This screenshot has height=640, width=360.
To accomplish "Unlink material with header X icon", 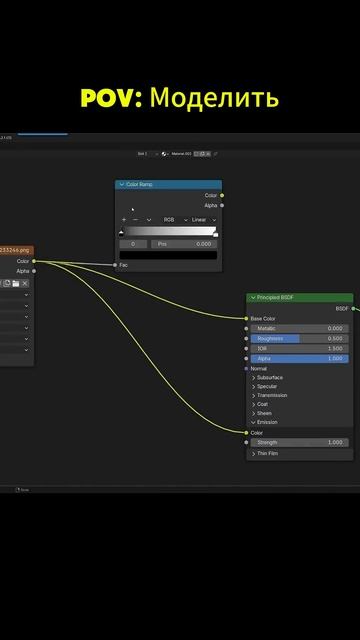I will [208, 154].
